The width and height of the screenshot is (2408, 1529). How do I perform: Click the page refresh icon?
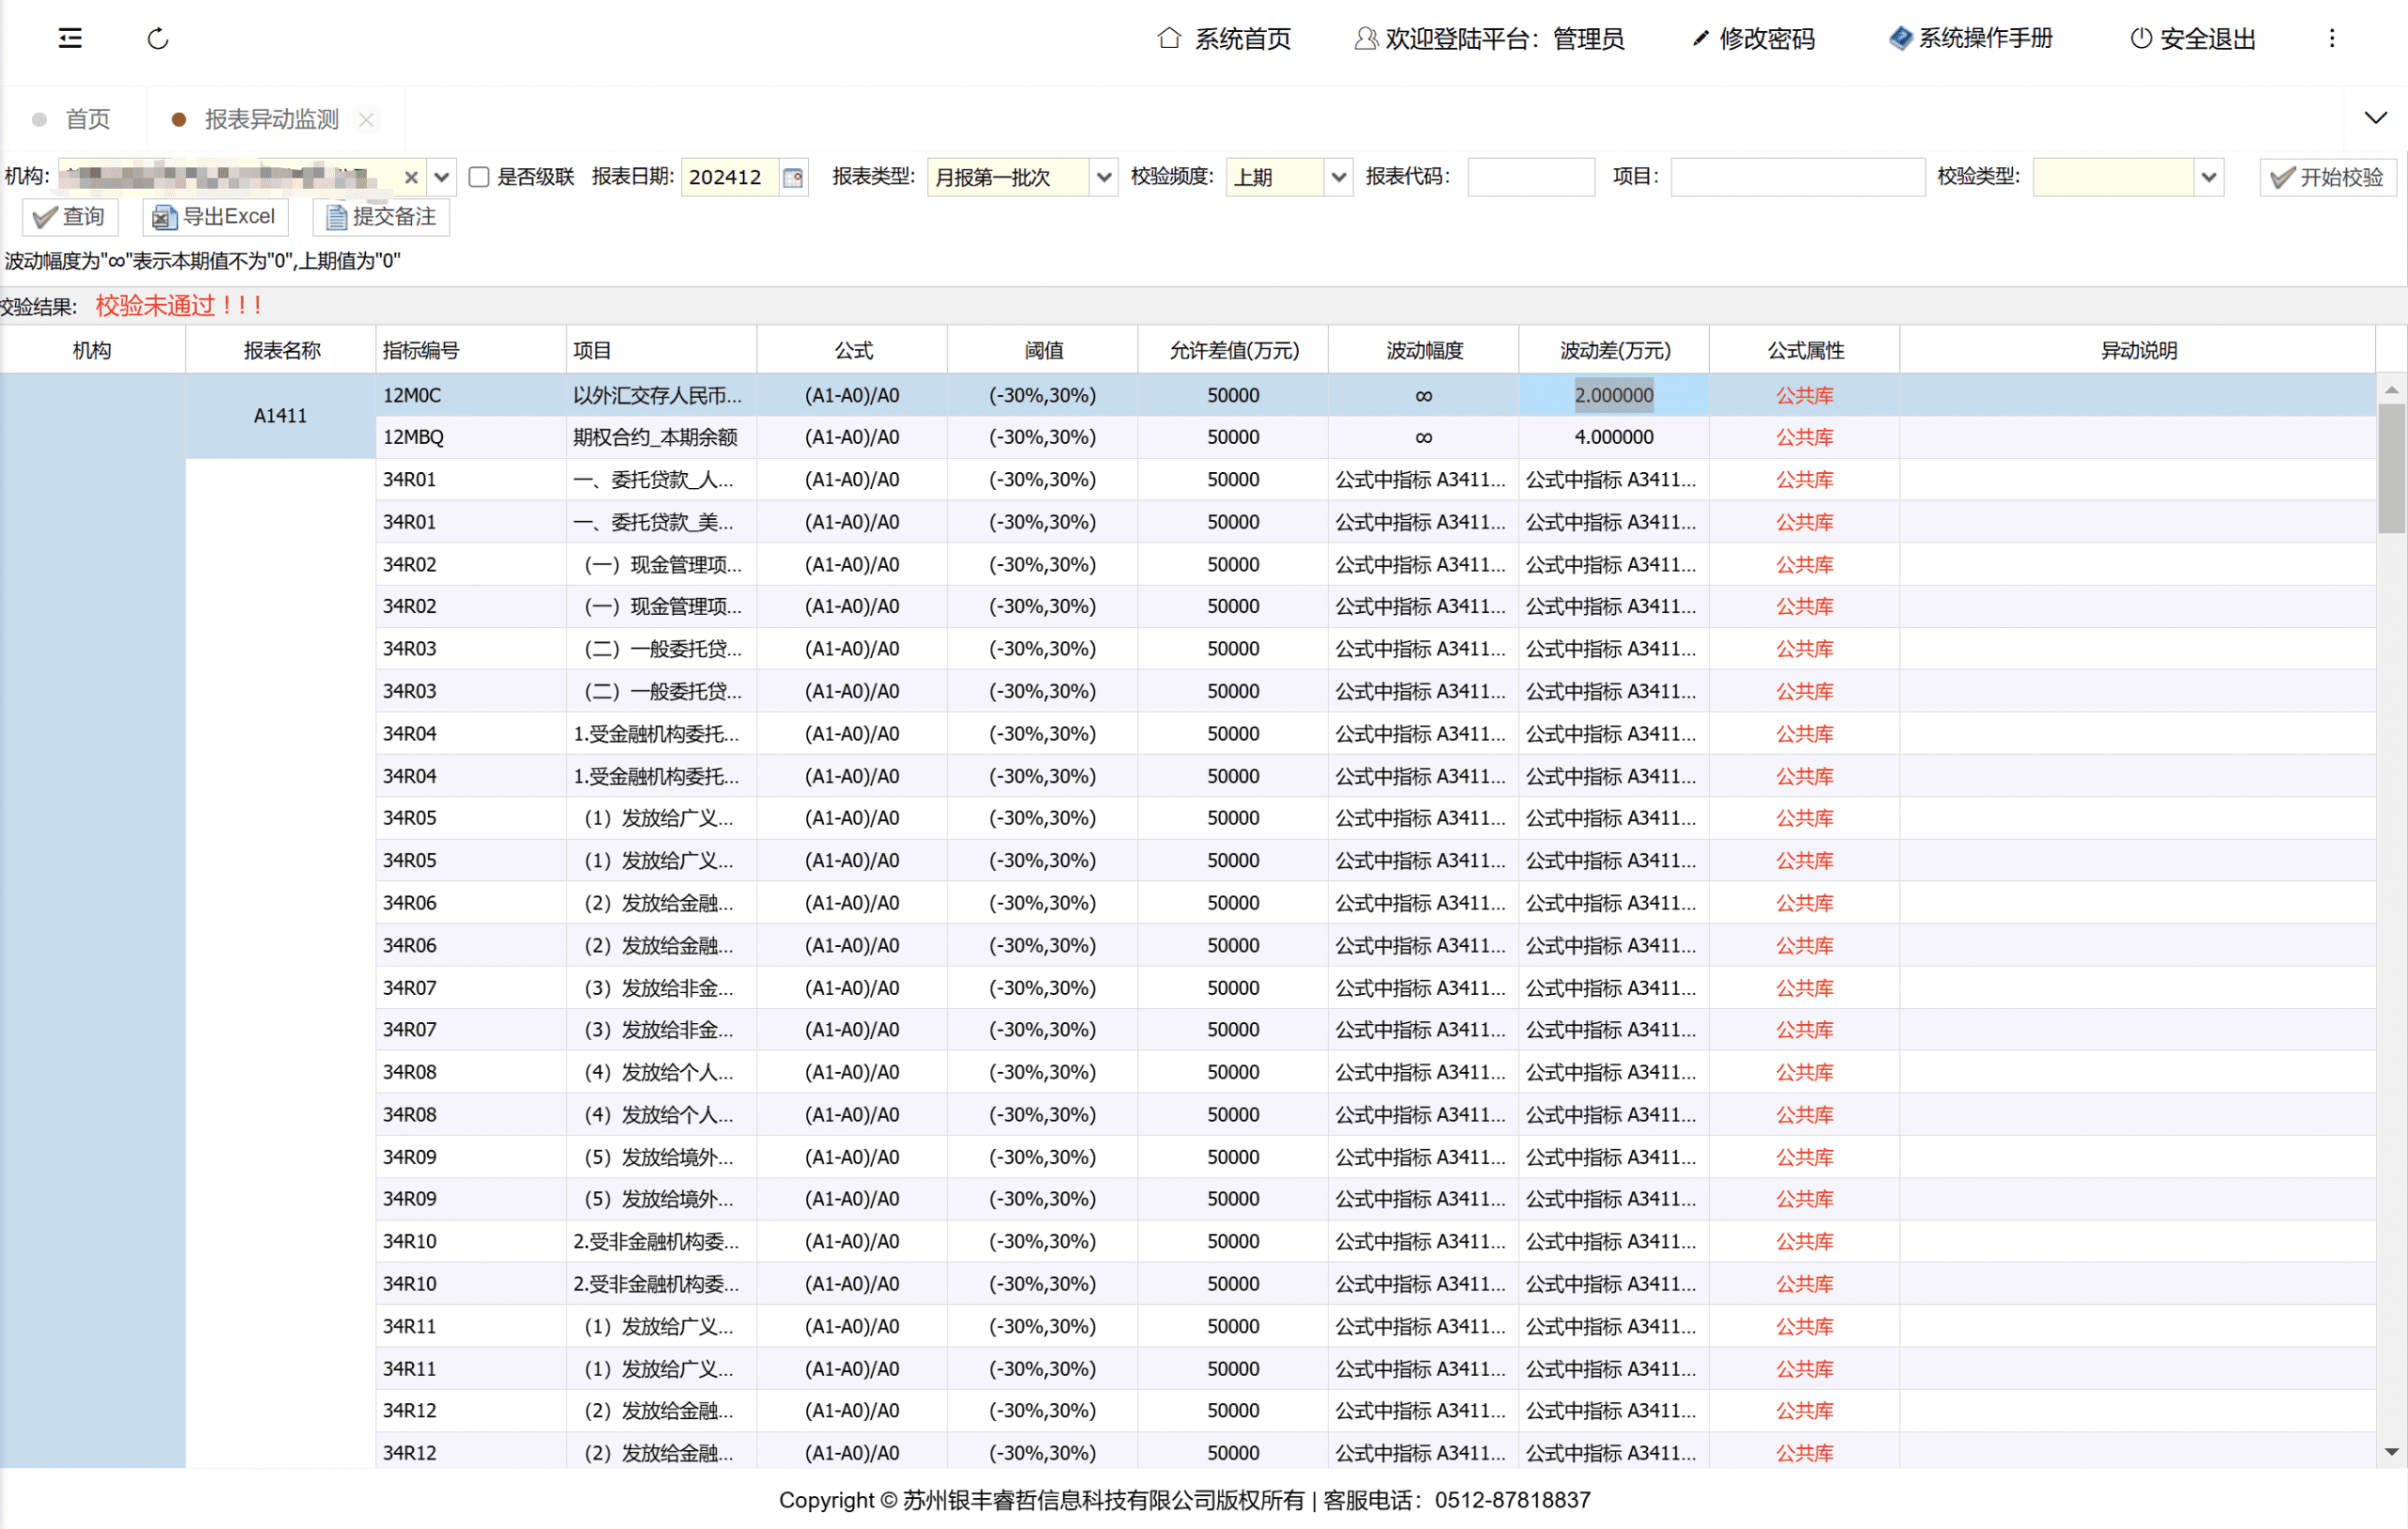point(158,38)
